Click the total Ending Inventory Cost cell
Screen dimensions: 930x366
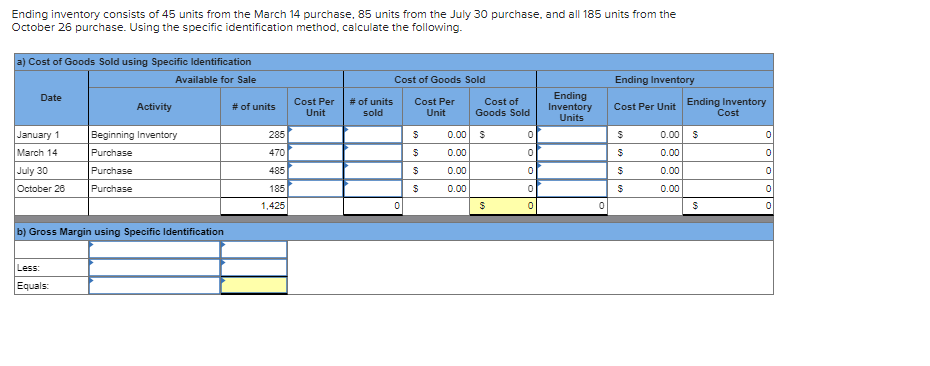(x=728, y=206)
